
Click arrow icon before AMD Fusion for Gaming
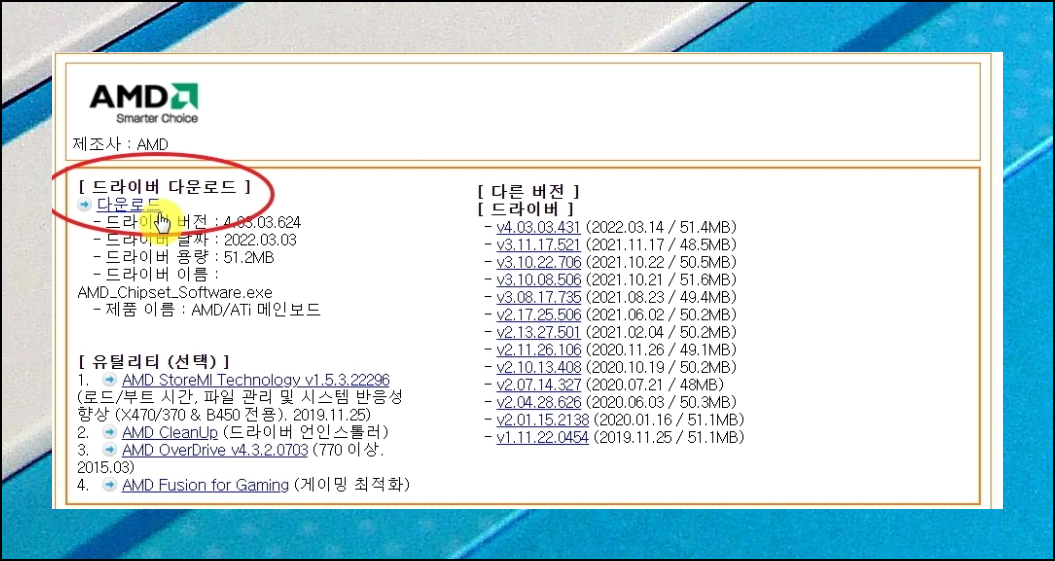pyautogui.click(x=110, y=485)
